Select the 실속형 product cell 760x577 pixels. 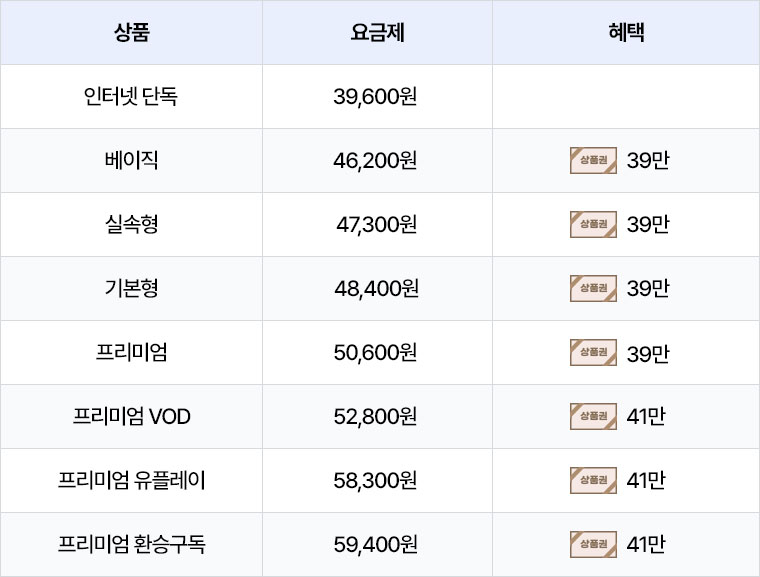pos(131,224)
